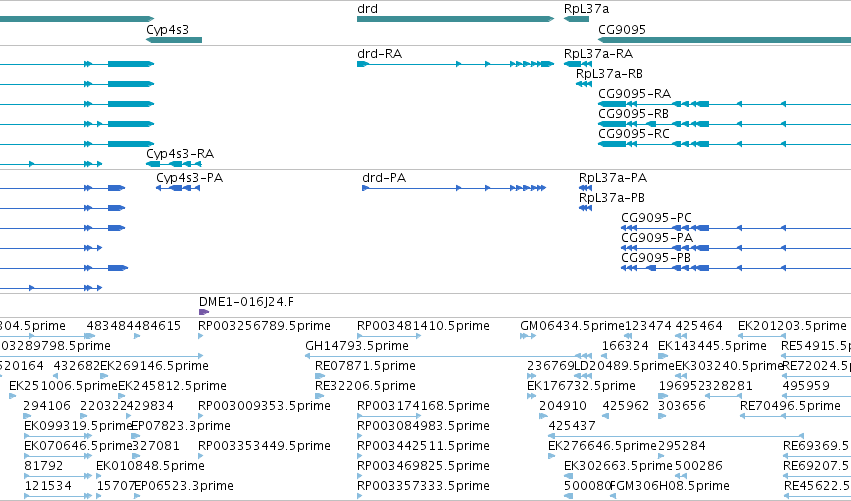This screenshot has height=501, width=851.
Task: Select the CG9095-PB protein label
Action: click(x=656, y=258)
